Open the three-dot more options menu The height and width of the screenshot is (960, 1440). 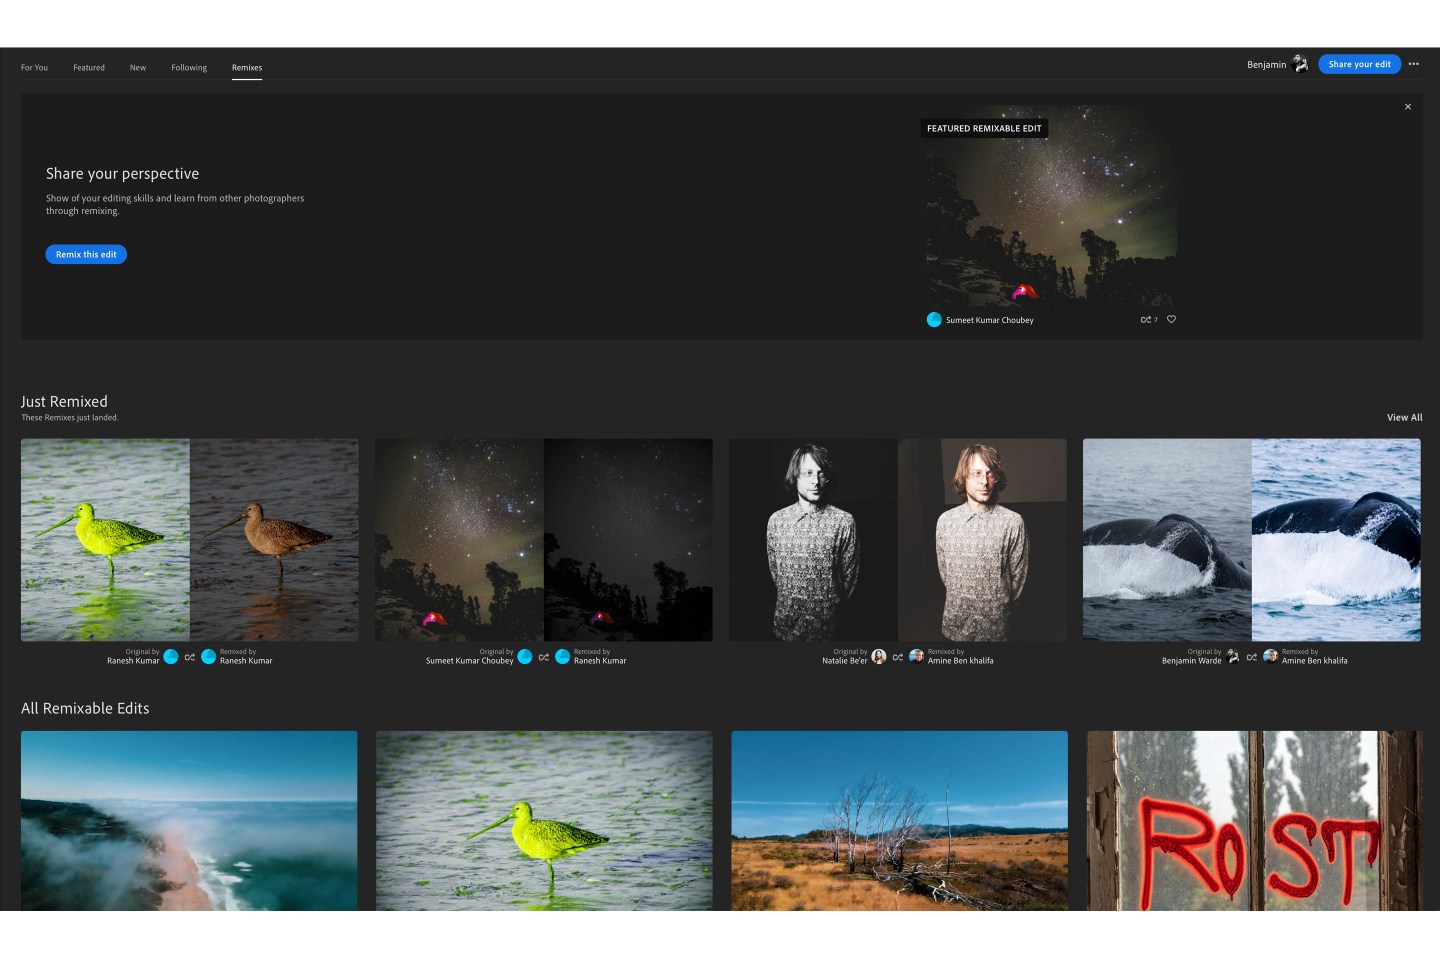coord(1413,64)
